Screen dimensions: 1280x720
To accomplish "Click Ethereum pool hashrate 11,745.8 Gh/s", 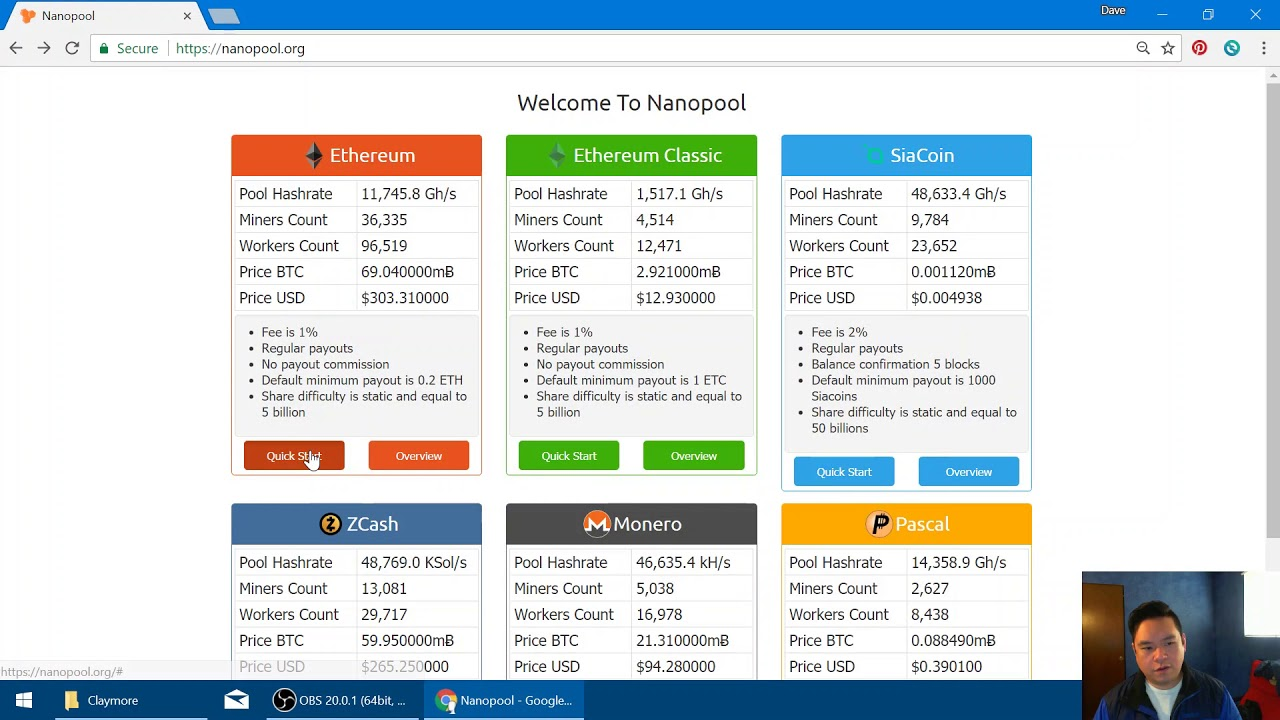I will (x=408, y=194).
